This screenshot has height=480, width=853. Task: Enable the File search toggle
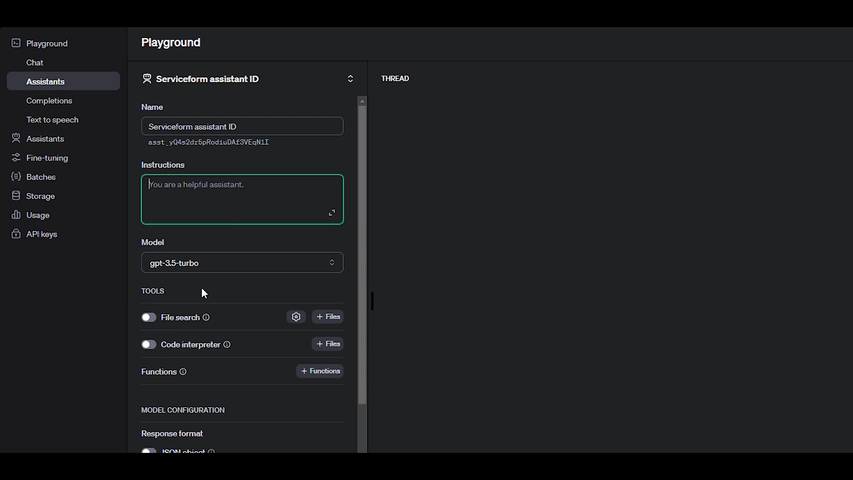pyautogui.click(x=149, y=317)
